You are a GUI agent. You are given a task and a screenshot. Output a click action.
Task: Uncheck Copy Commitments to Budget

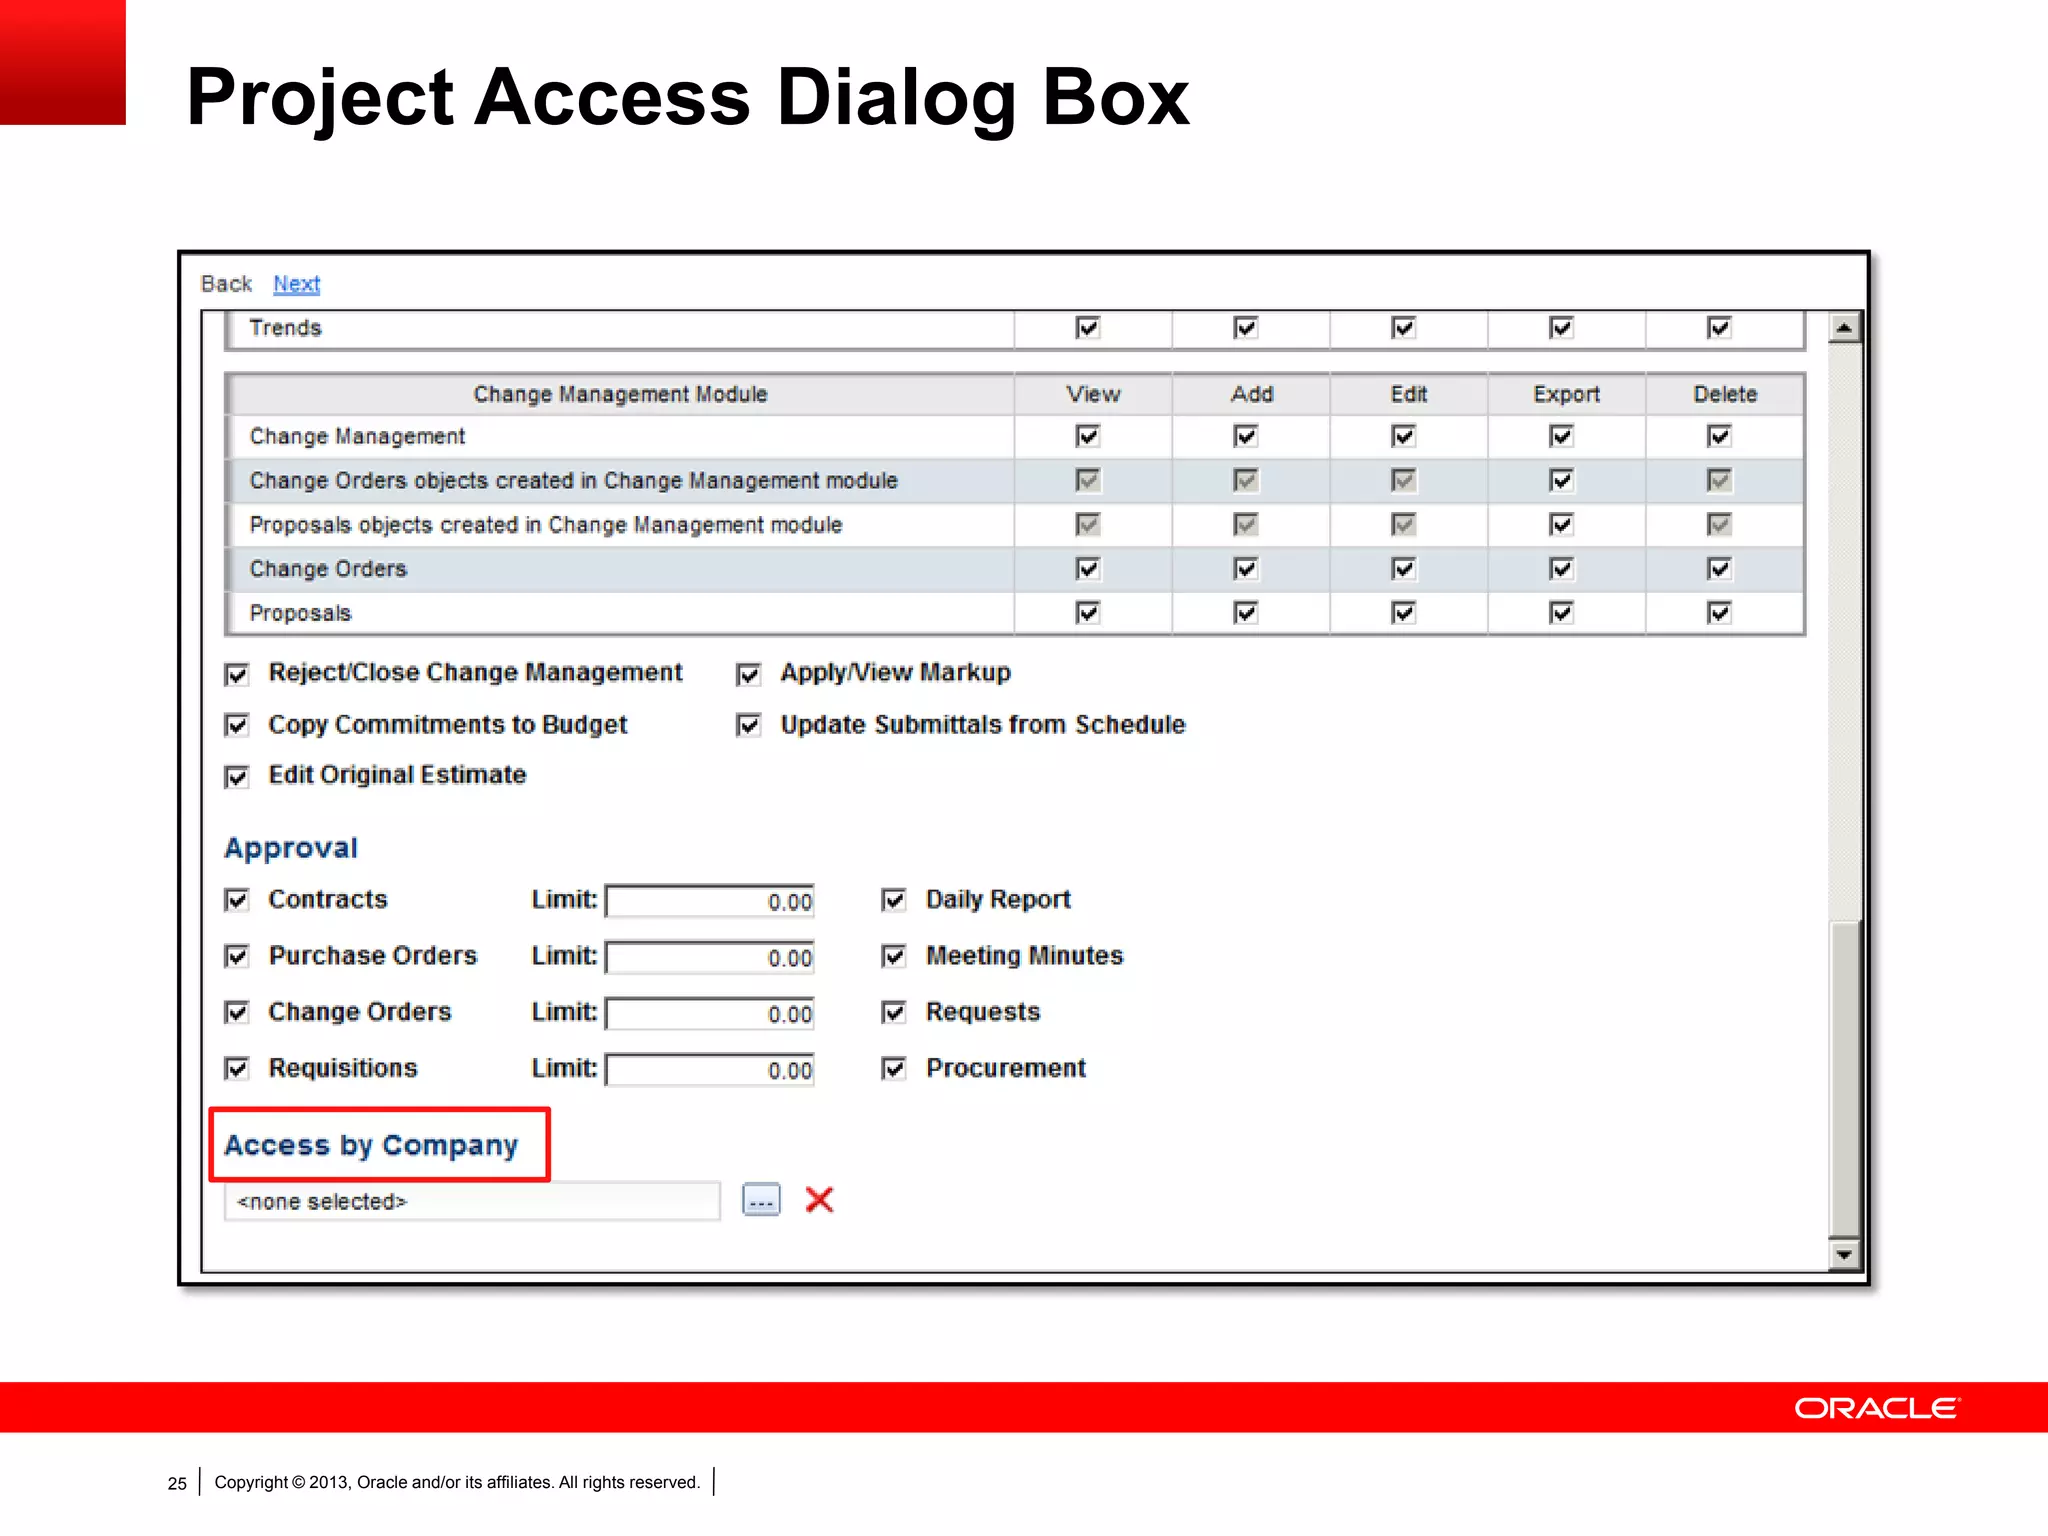[x=237, y=725]
